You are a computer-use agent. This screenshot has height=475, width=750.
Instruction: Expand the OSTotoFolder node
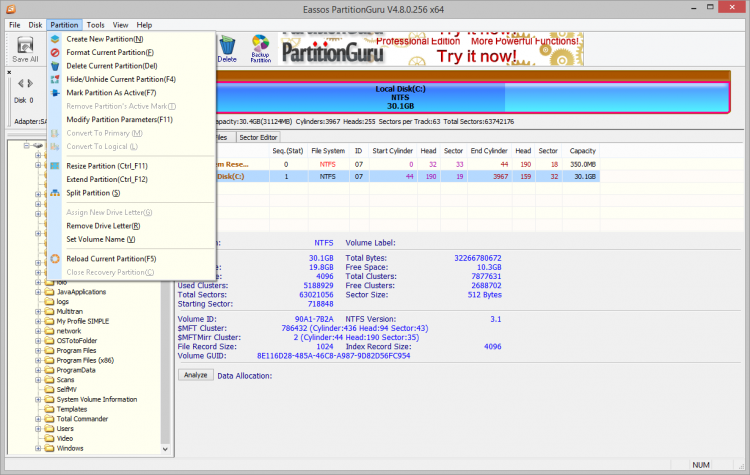coord(38,341)
